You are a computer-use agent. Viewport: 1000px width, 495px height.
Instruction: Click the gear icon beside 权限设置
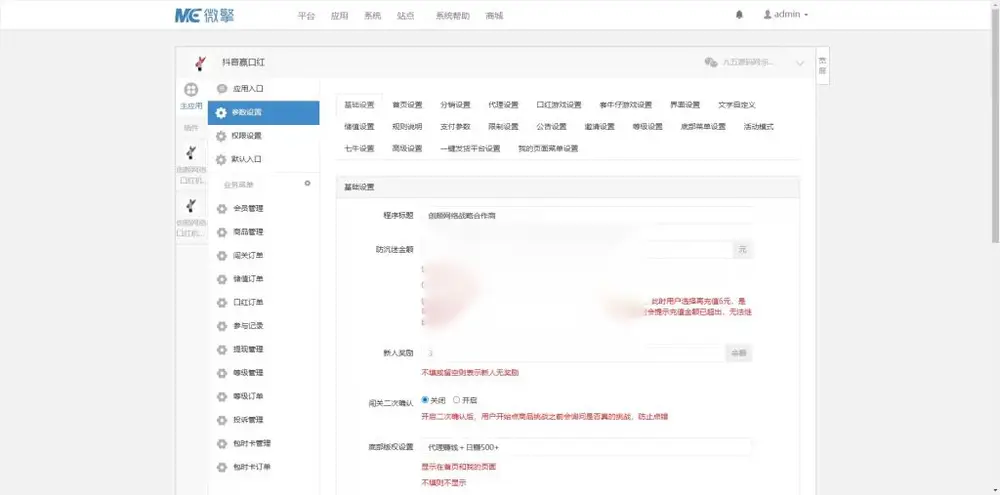pyautogui.click(x=221, y=136)
